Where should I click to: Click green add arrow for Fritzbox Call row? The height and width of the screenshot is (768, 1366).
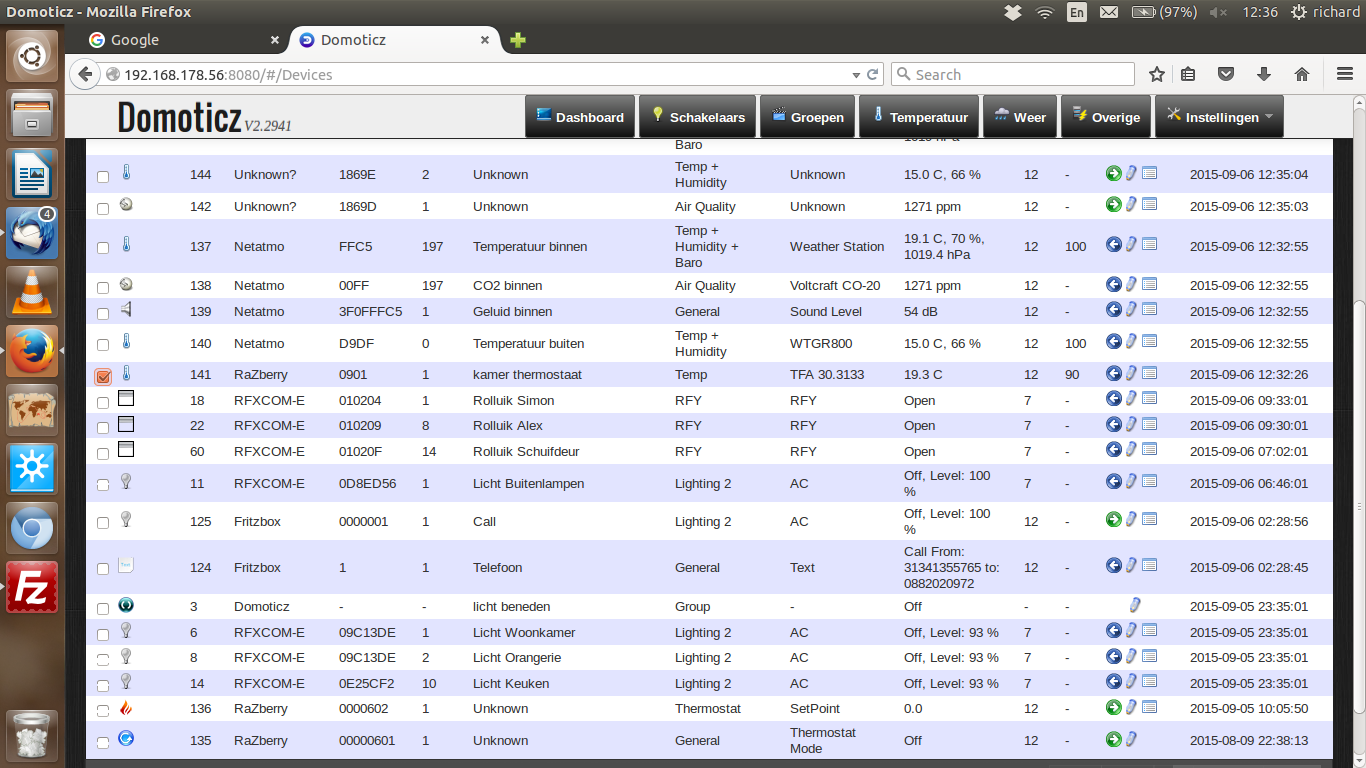pos(1114,519)
